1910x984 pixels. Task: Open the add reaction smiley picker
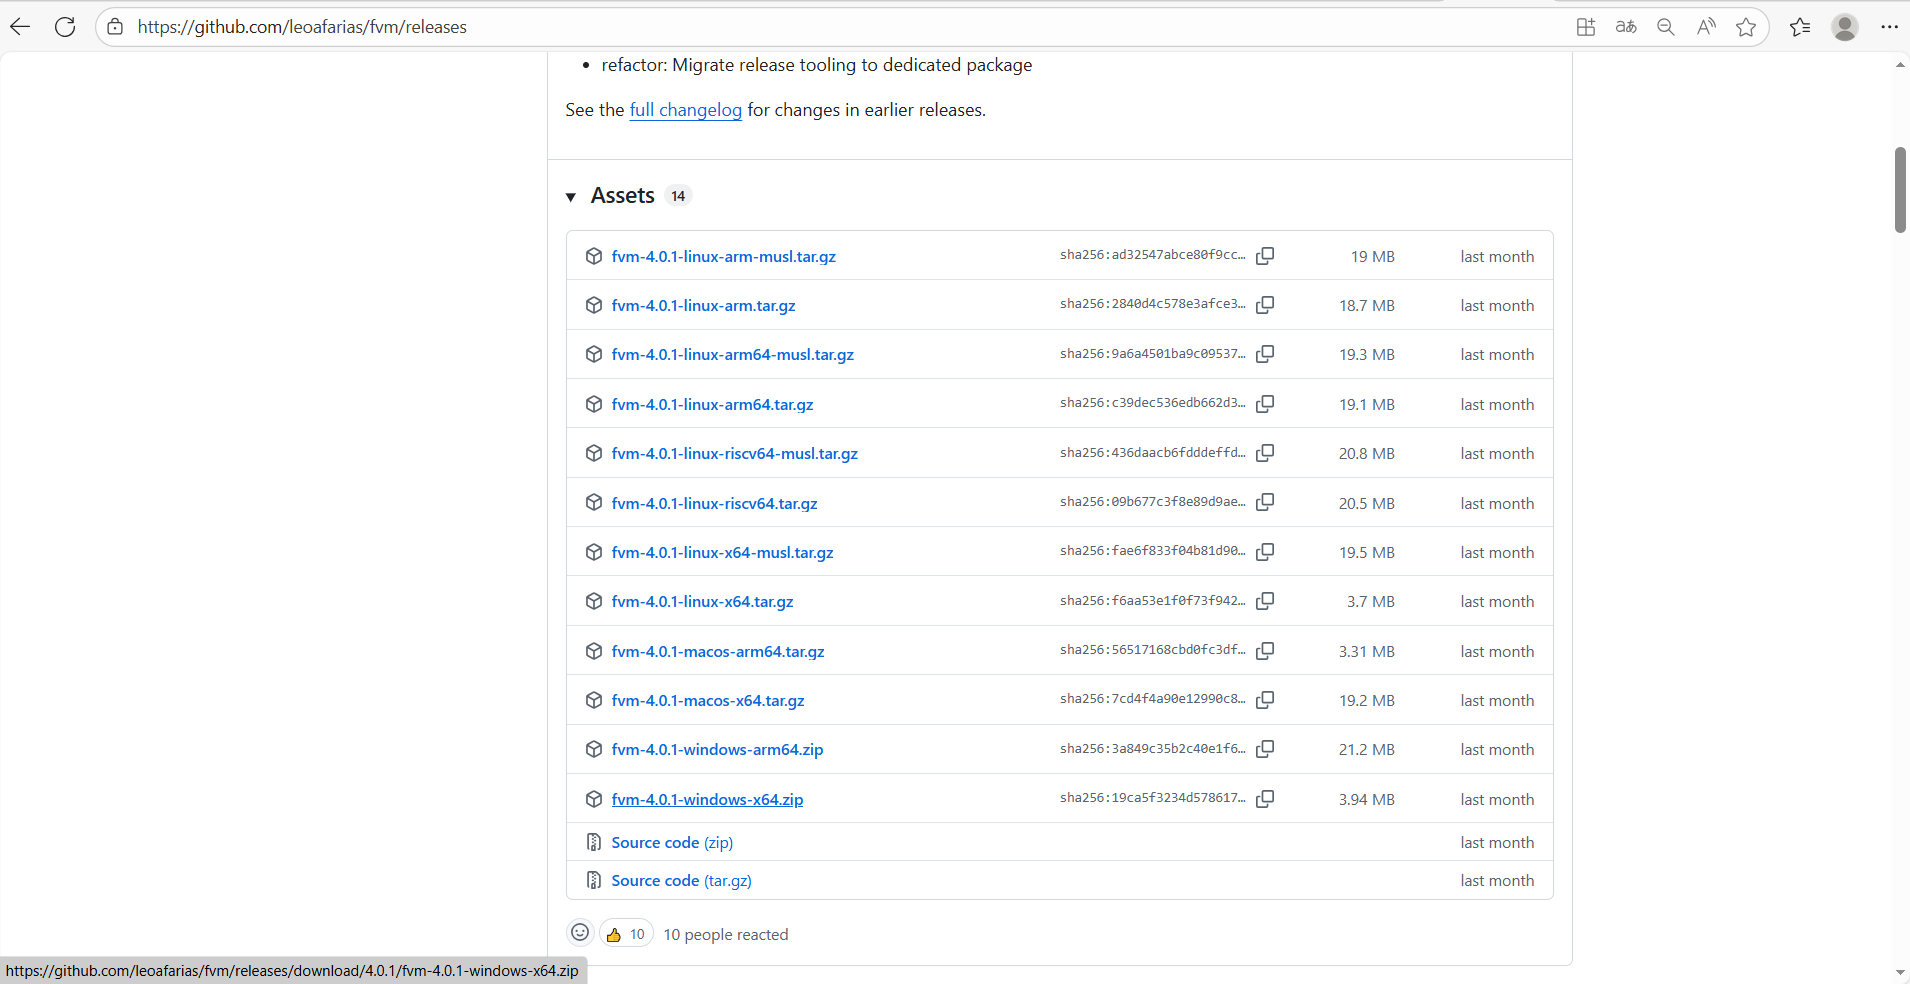pos(580,933)
